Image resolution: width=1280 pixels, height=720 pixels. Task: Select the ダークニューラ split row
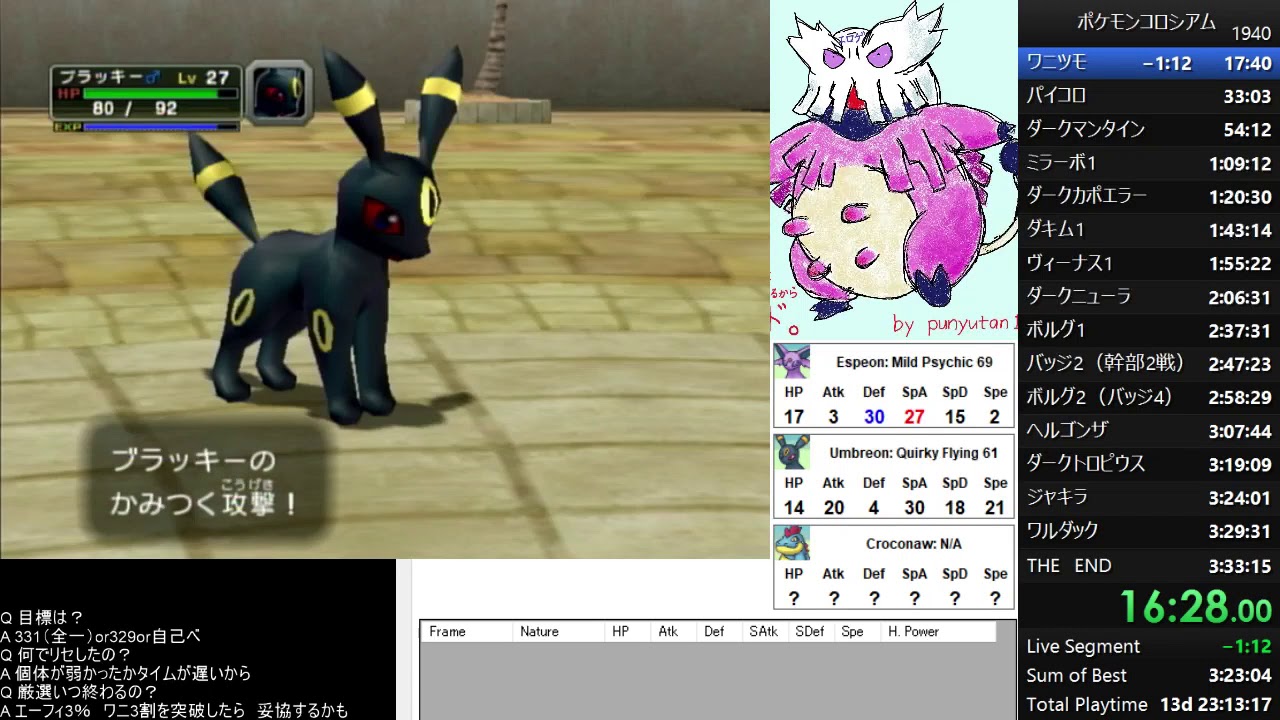[1149, 297]
